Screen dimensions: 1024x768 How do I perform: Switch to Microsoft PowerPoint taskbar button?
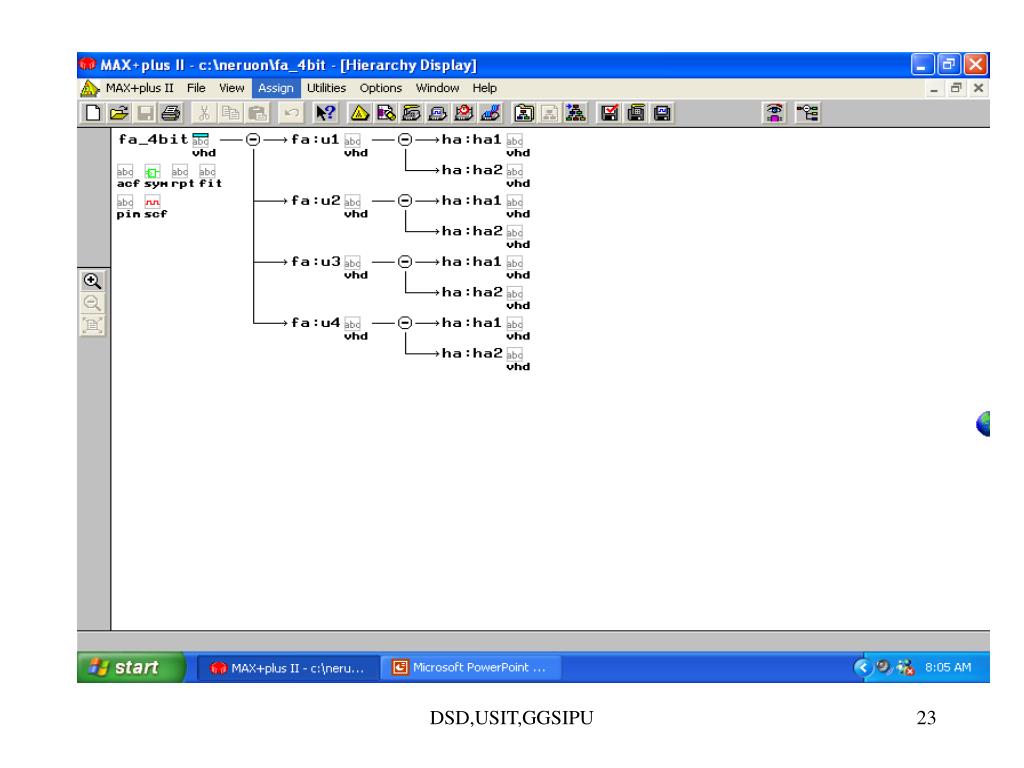click(x=470, y=667)
